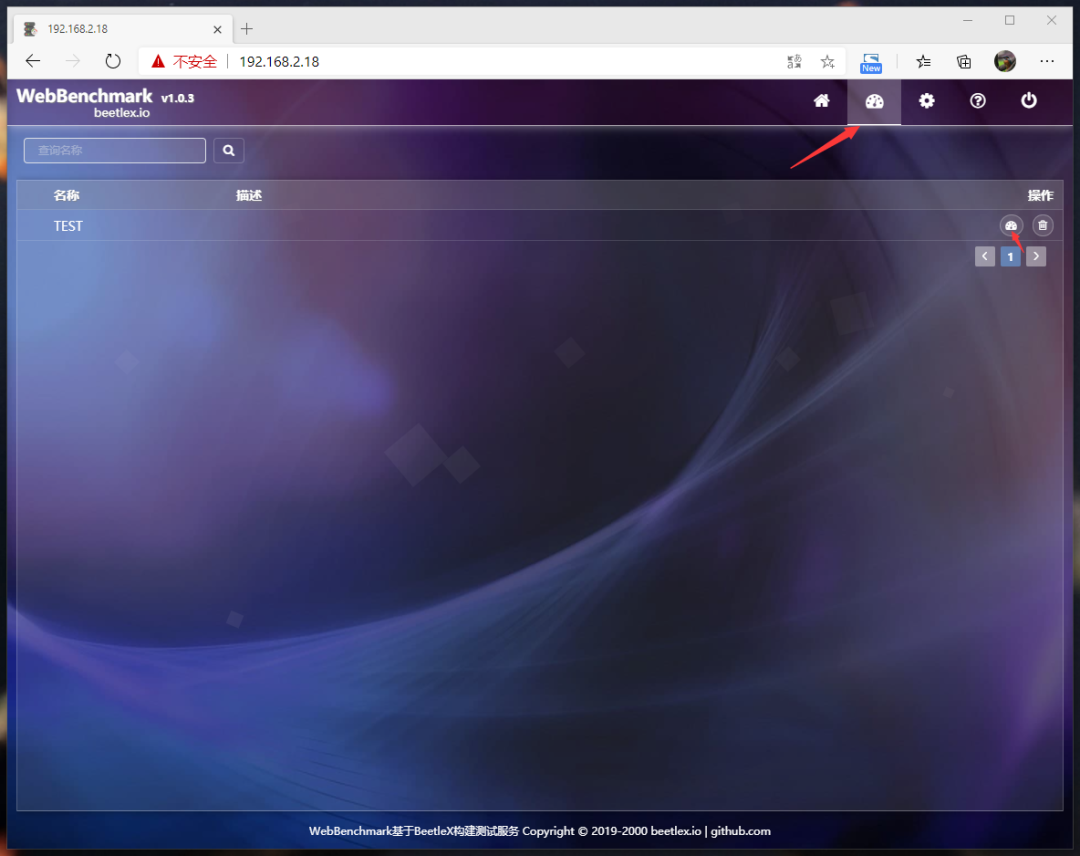Click the search magnifier button
The width and height of the screenshot is (1080, 856).
point(229,150)
